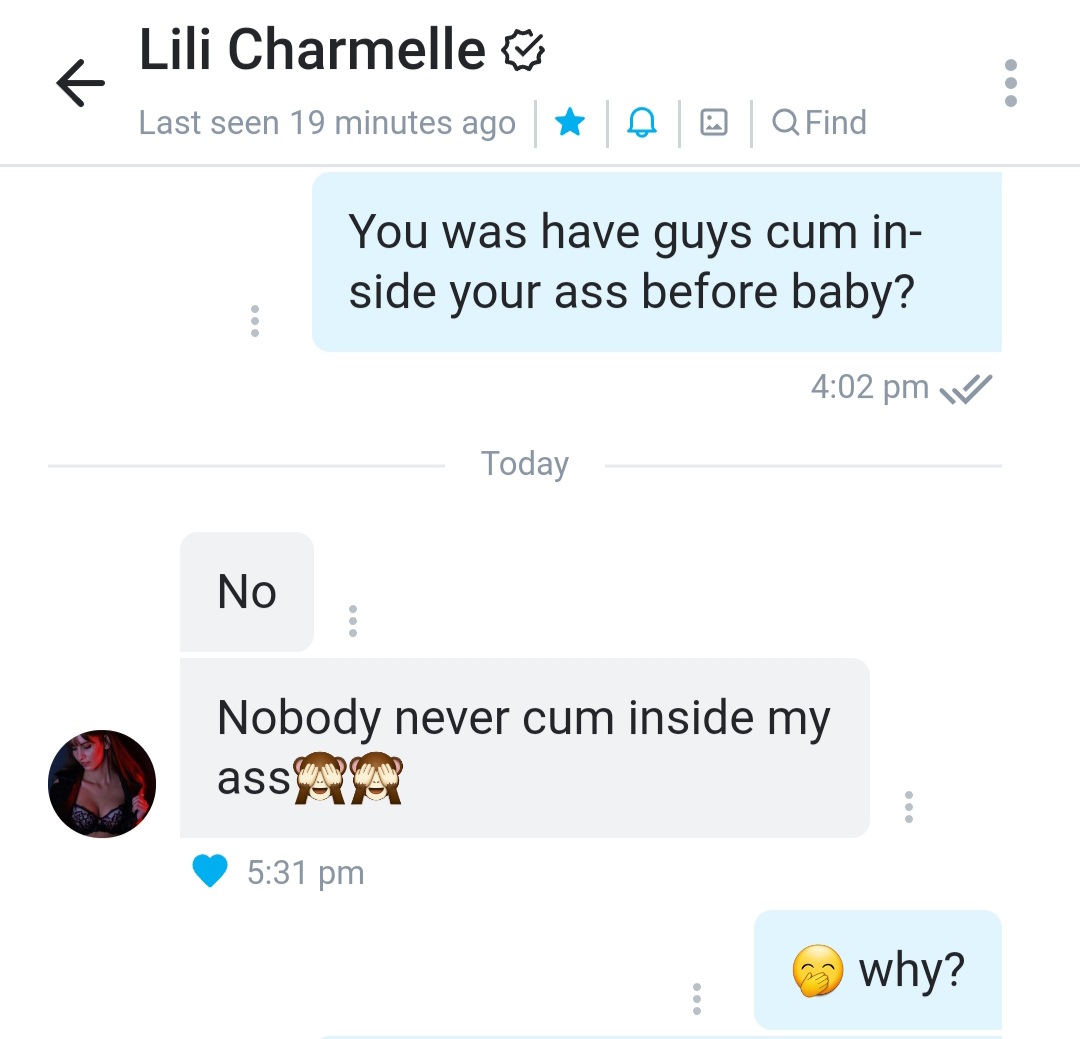The height and width of the screenshot is (1039, 1080).
Task: Open options beside the 'why?' message
Action: pyautogui.click(x=696, y=998)
